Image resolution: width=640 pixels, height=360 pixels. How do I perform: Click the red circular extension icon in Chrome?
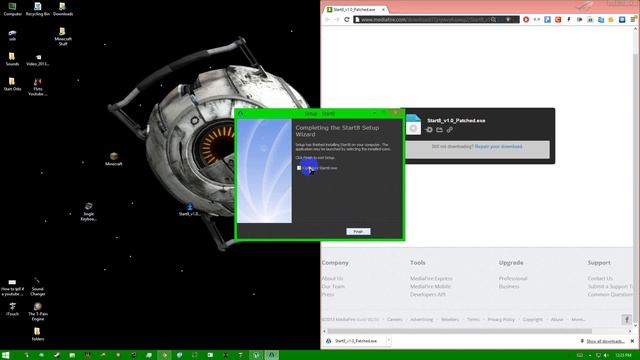pyautogui.click(x=526, y=19)
